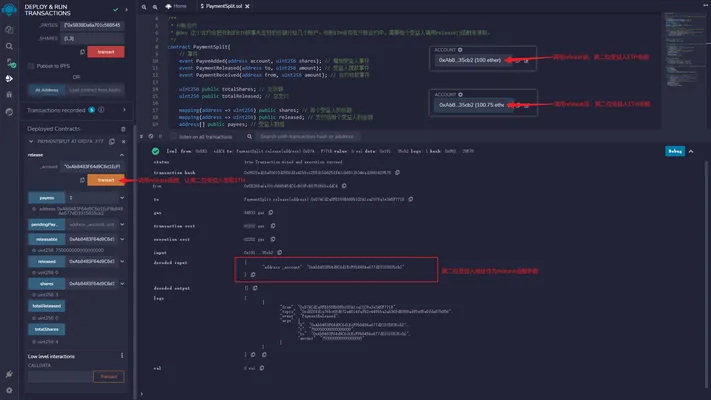711x400 pixels.
Task: Click the orange release transact button
Action: click(106, 180)
